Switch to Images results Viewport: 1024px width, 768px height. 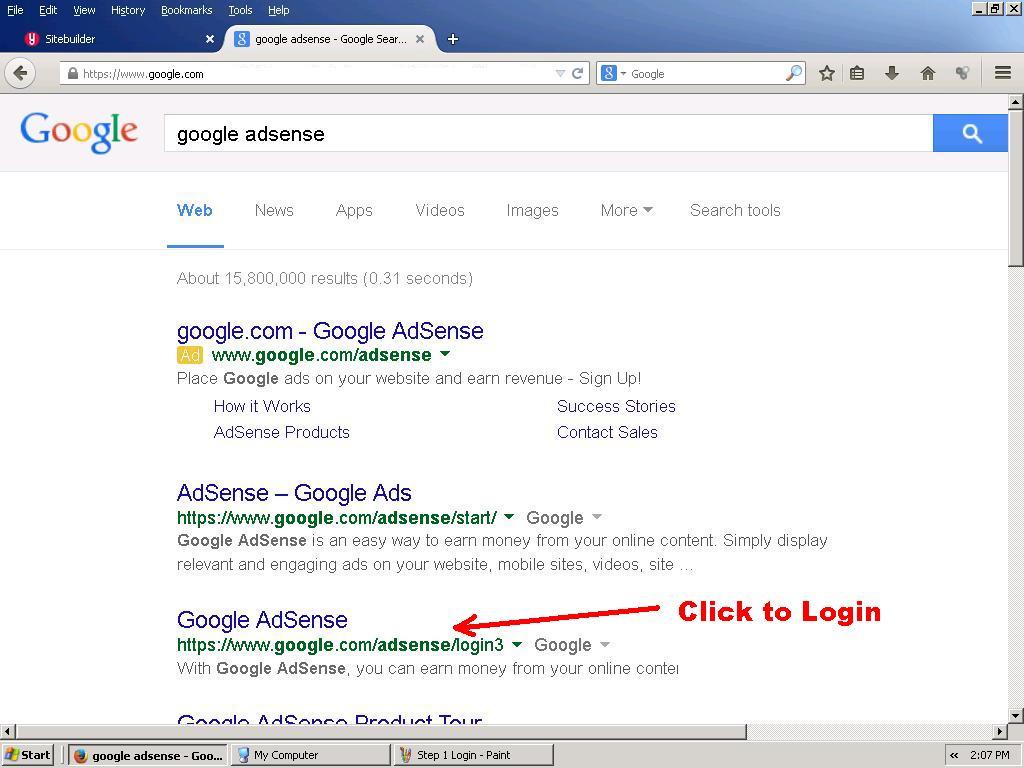532,210
